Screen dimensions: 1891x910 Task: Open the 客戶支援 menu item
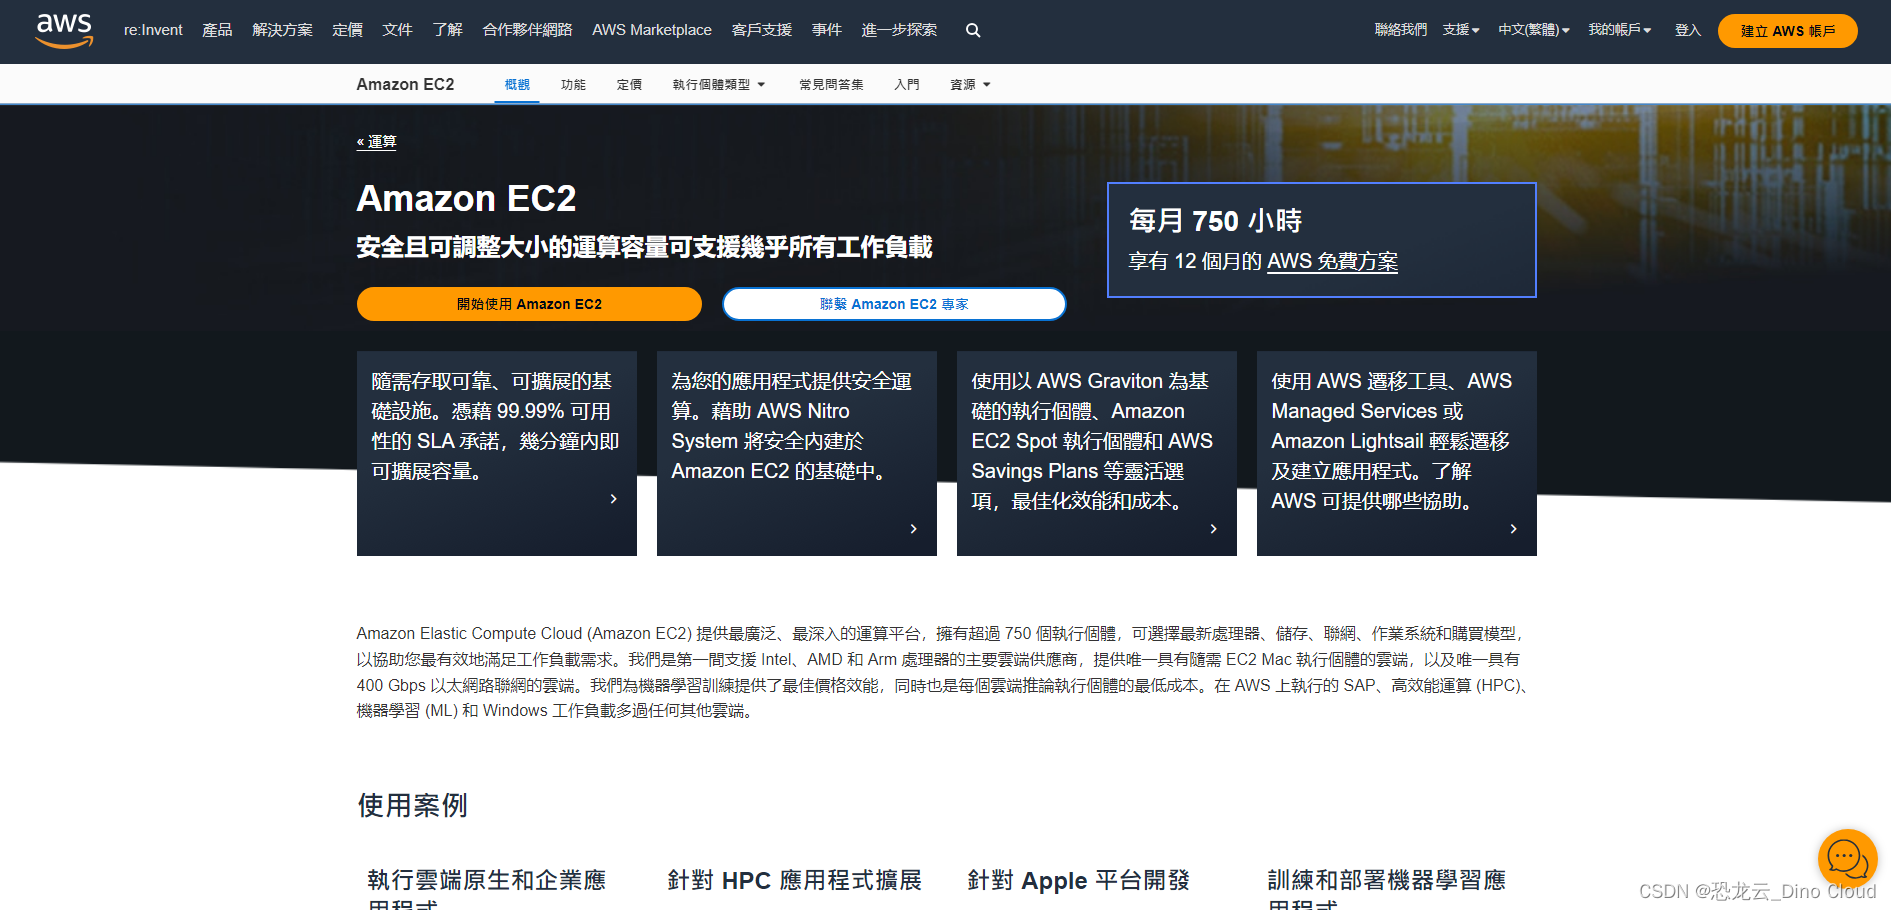[761, 30]
